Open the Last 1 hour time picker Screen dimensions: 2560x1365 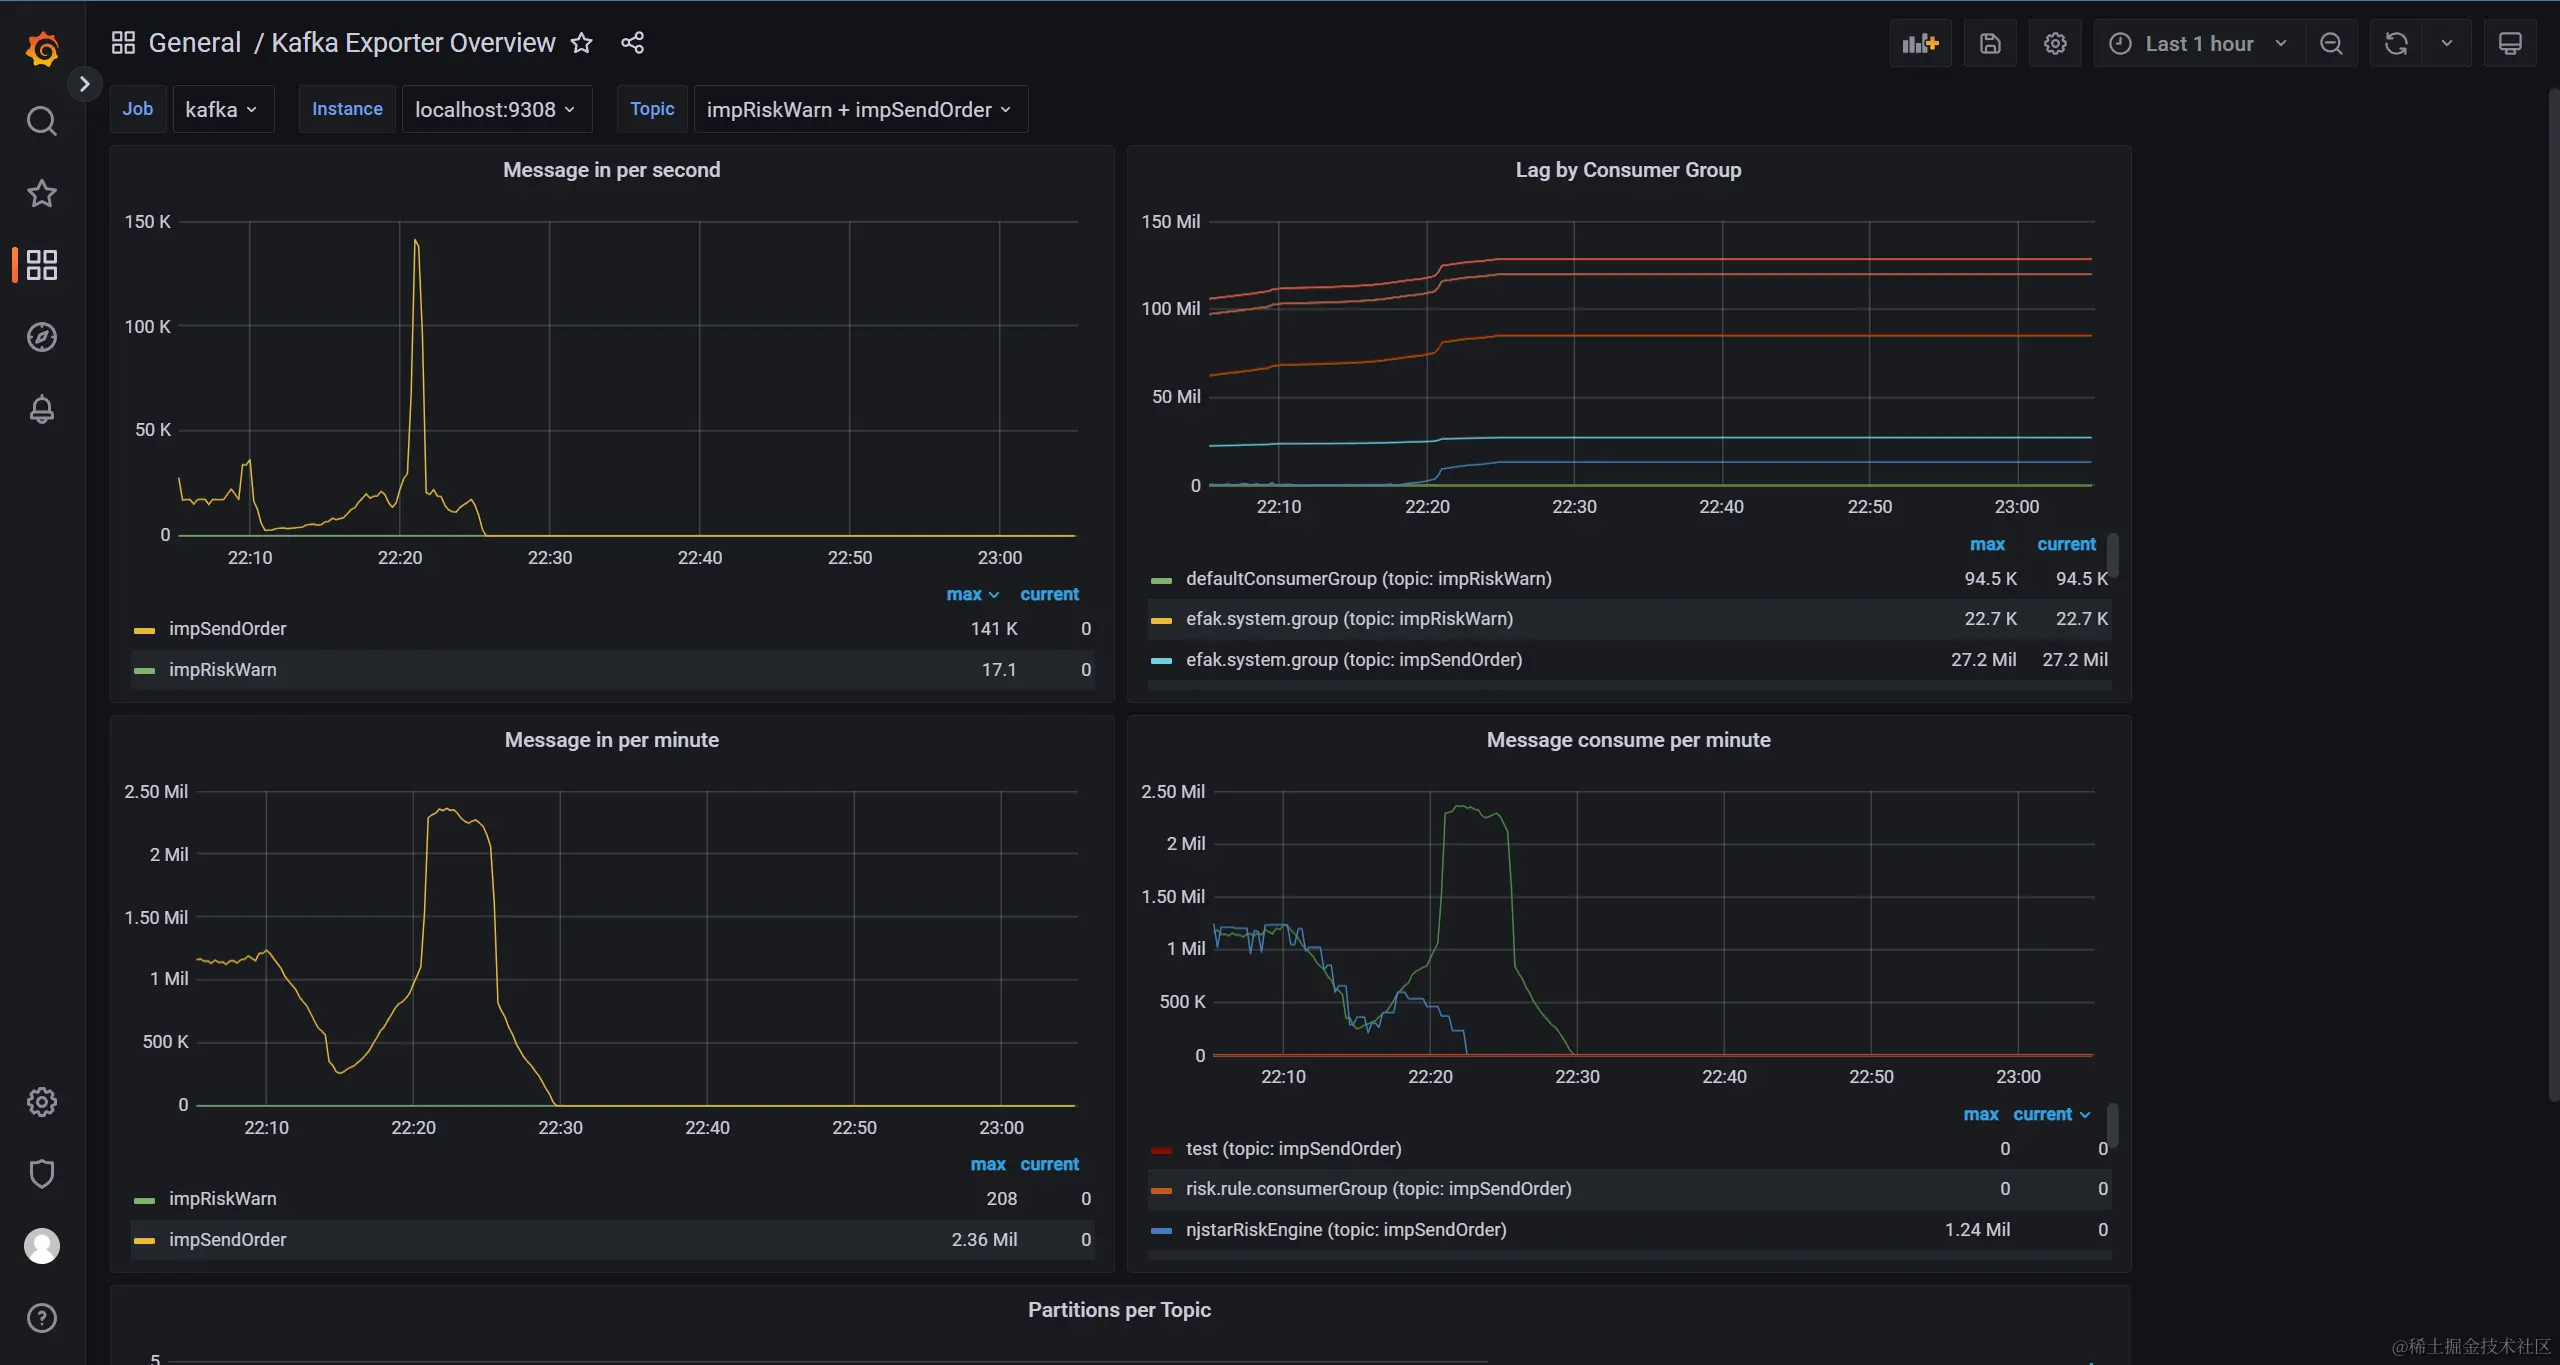pyautogui.click(x=2198, y=44)
